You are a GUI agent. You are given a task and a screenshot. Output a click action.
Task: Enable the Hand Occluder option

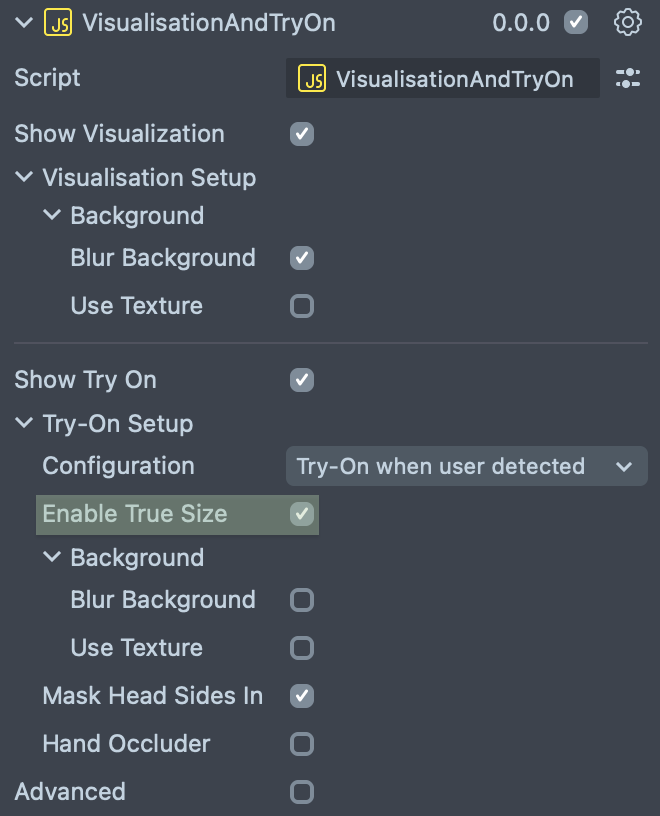tap(302, 744)
